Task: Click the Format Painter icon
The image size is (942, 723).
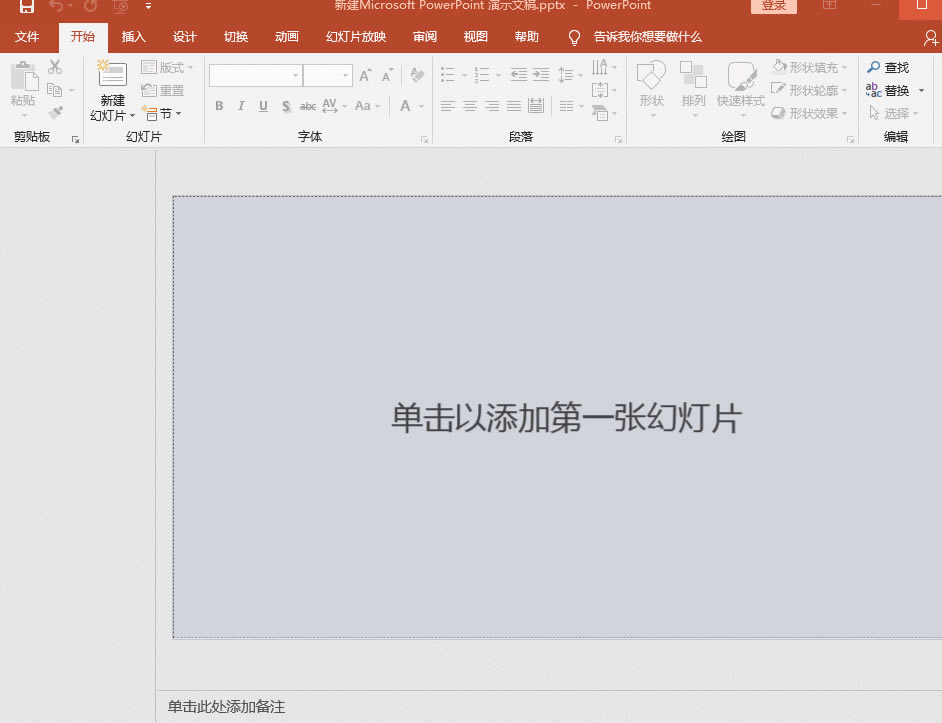Action: coord(55,113)
